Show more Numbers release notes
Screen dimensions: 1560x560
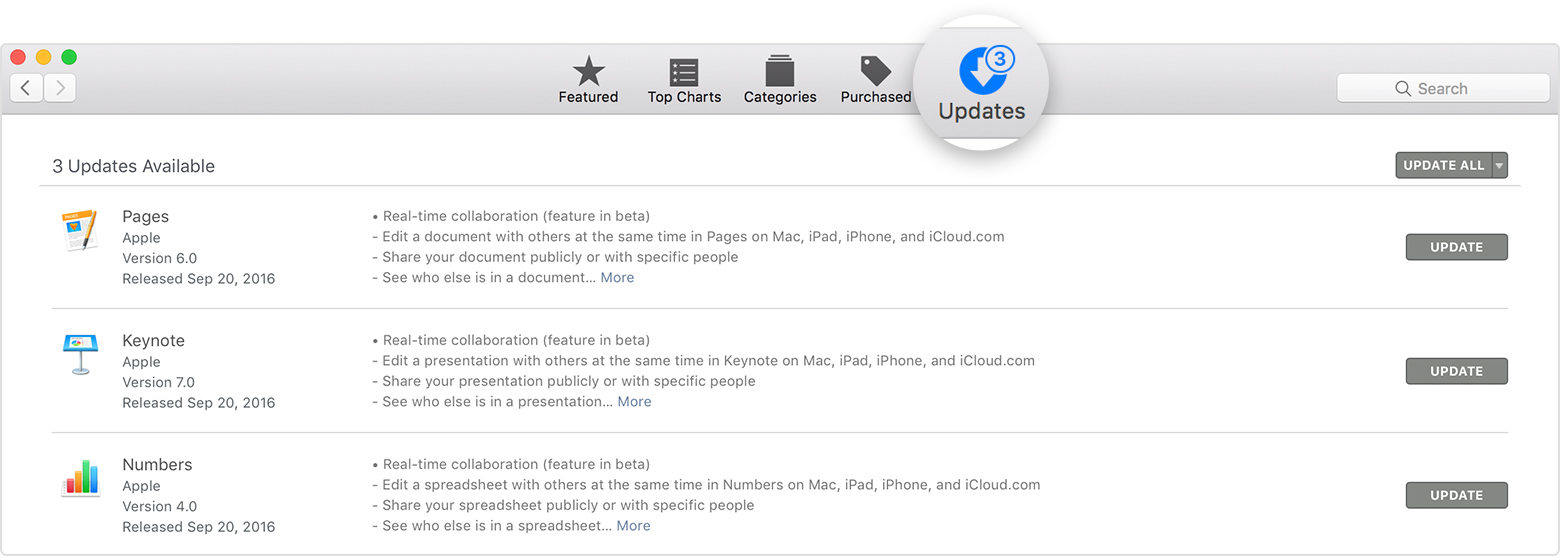tap(633, 526)
